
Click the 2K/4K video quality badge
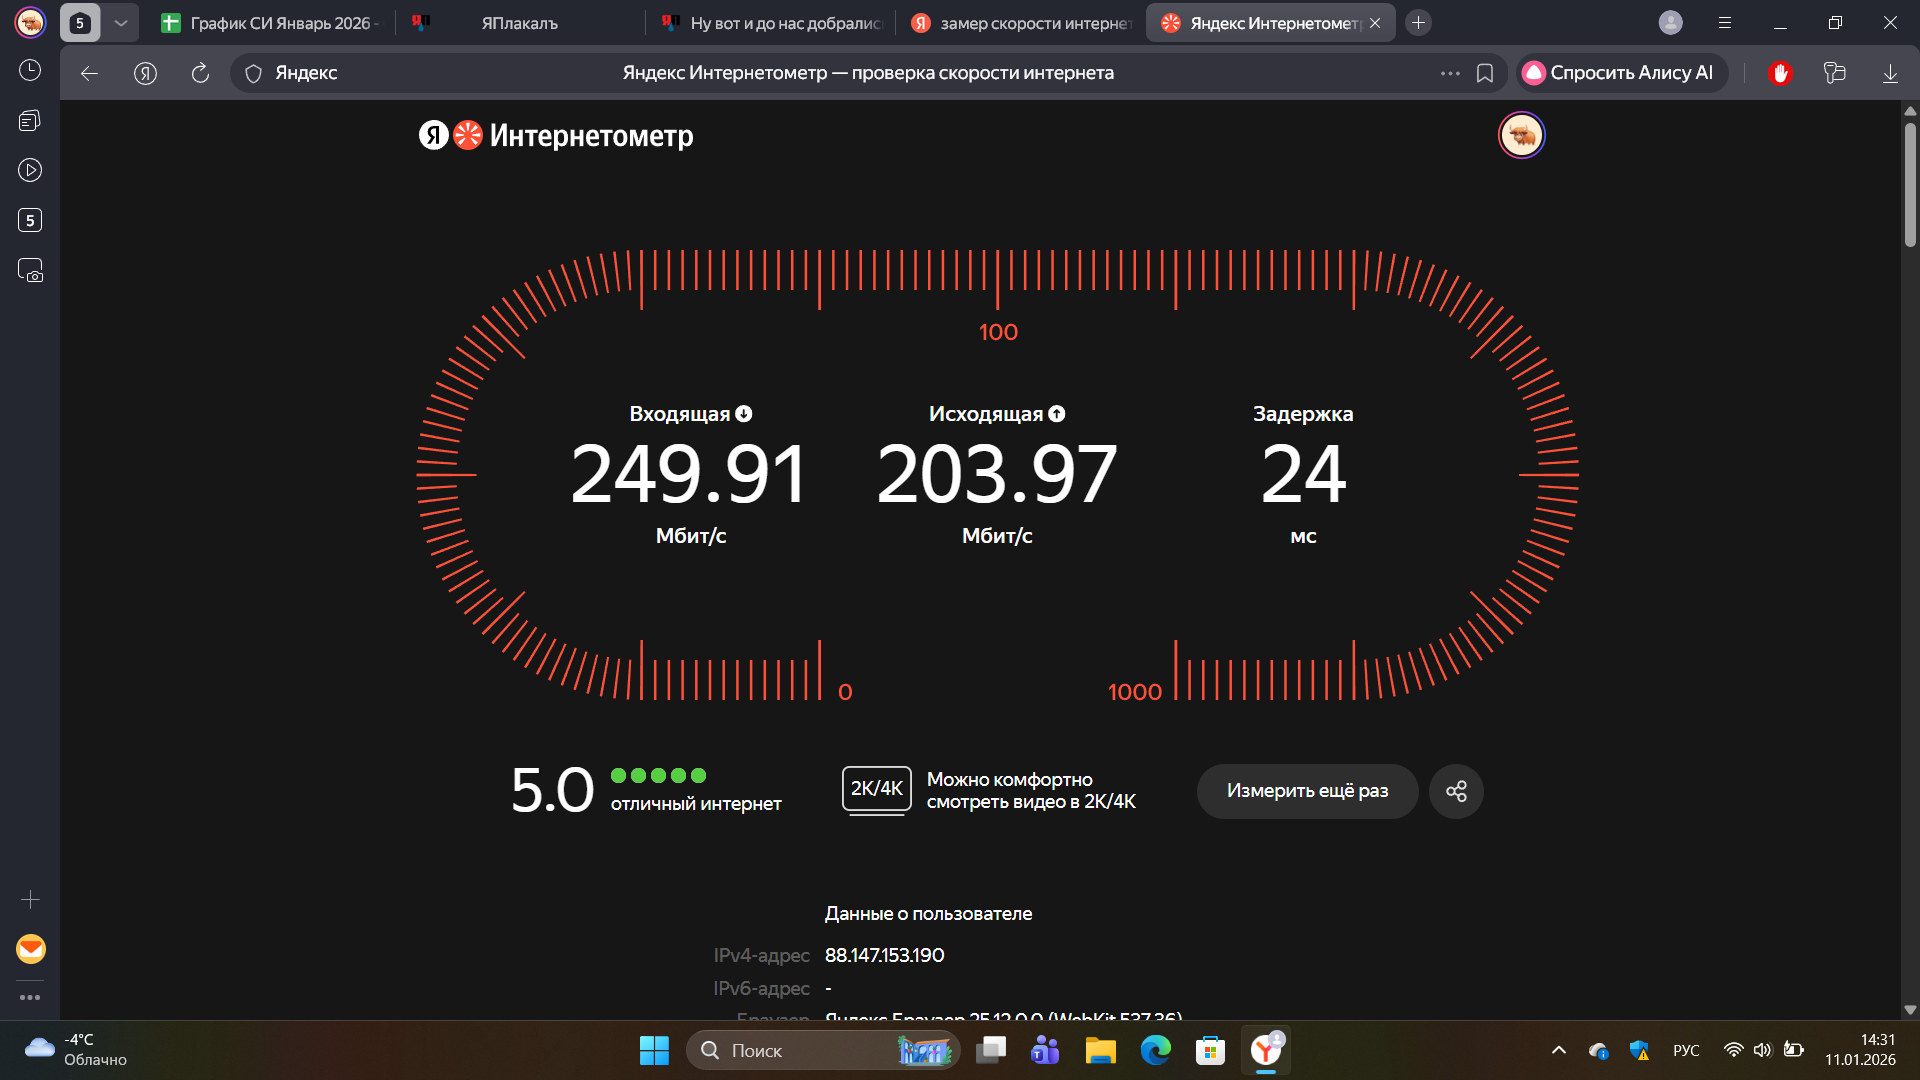(x=876, y=789)
